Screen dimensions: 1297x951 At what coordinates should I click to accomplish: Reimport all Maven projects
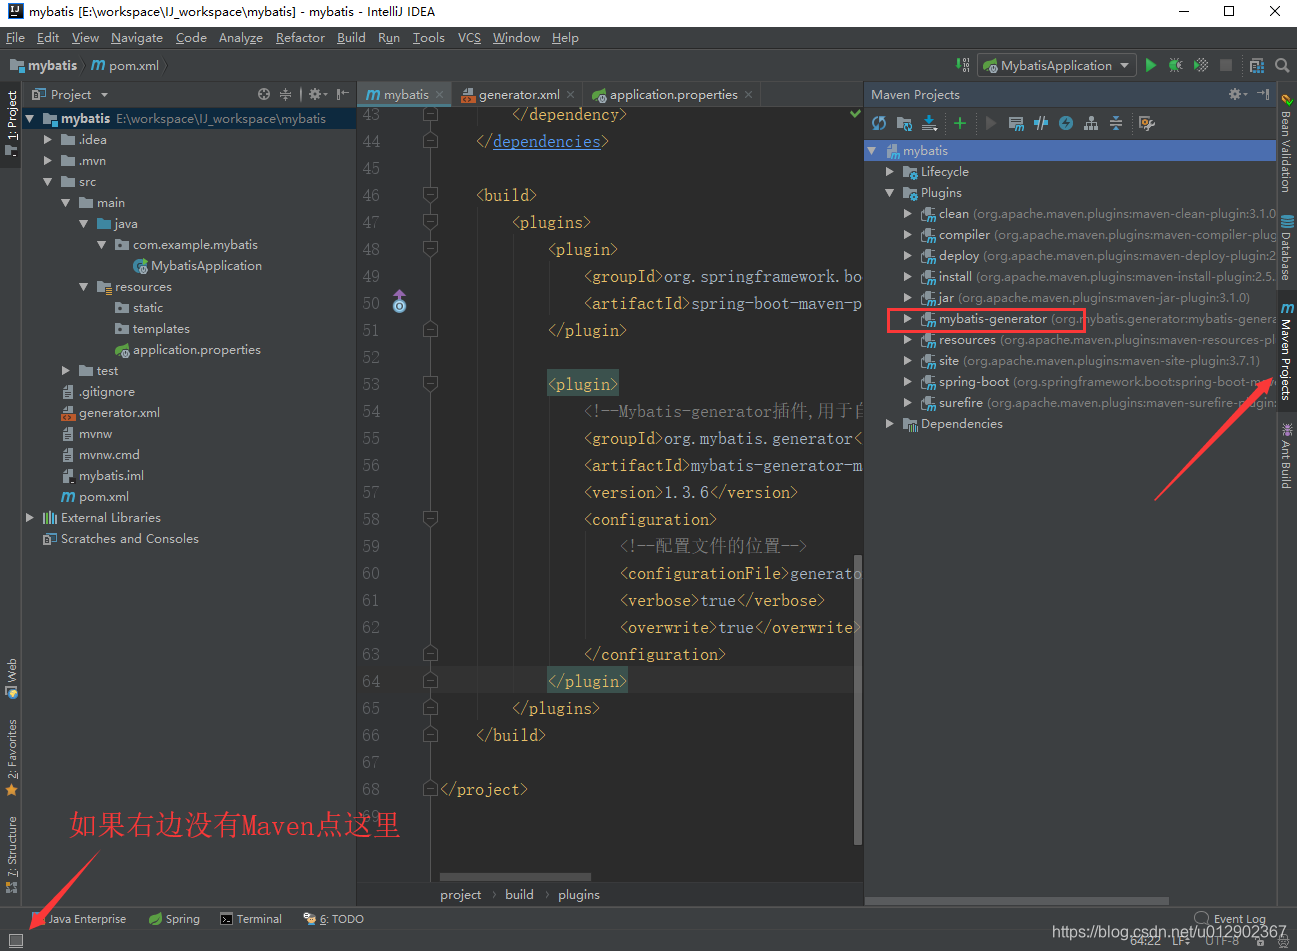(879, 123)
